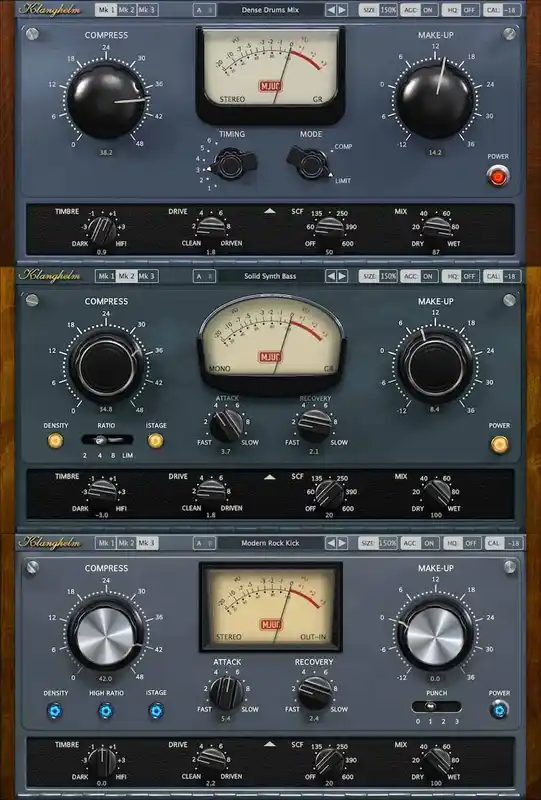Open the Dense Drums Mix preset menu
The image size is (541, 800).
coord(270,10)
